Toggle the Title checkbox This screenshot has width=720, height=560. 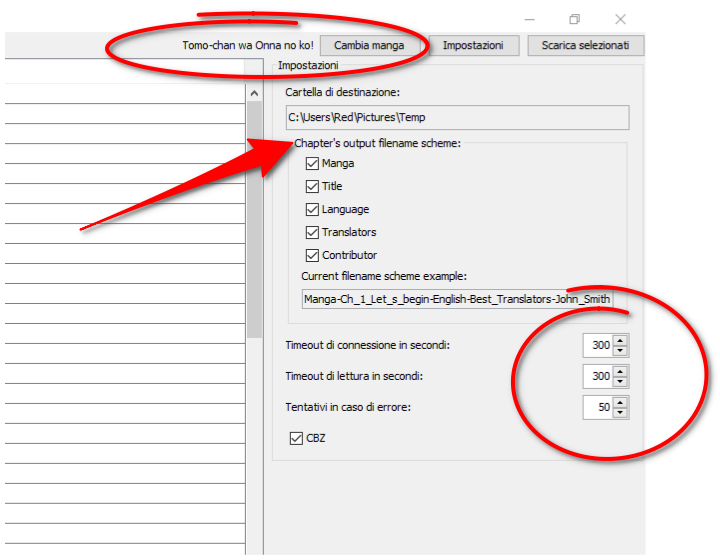tap(313, 187)
